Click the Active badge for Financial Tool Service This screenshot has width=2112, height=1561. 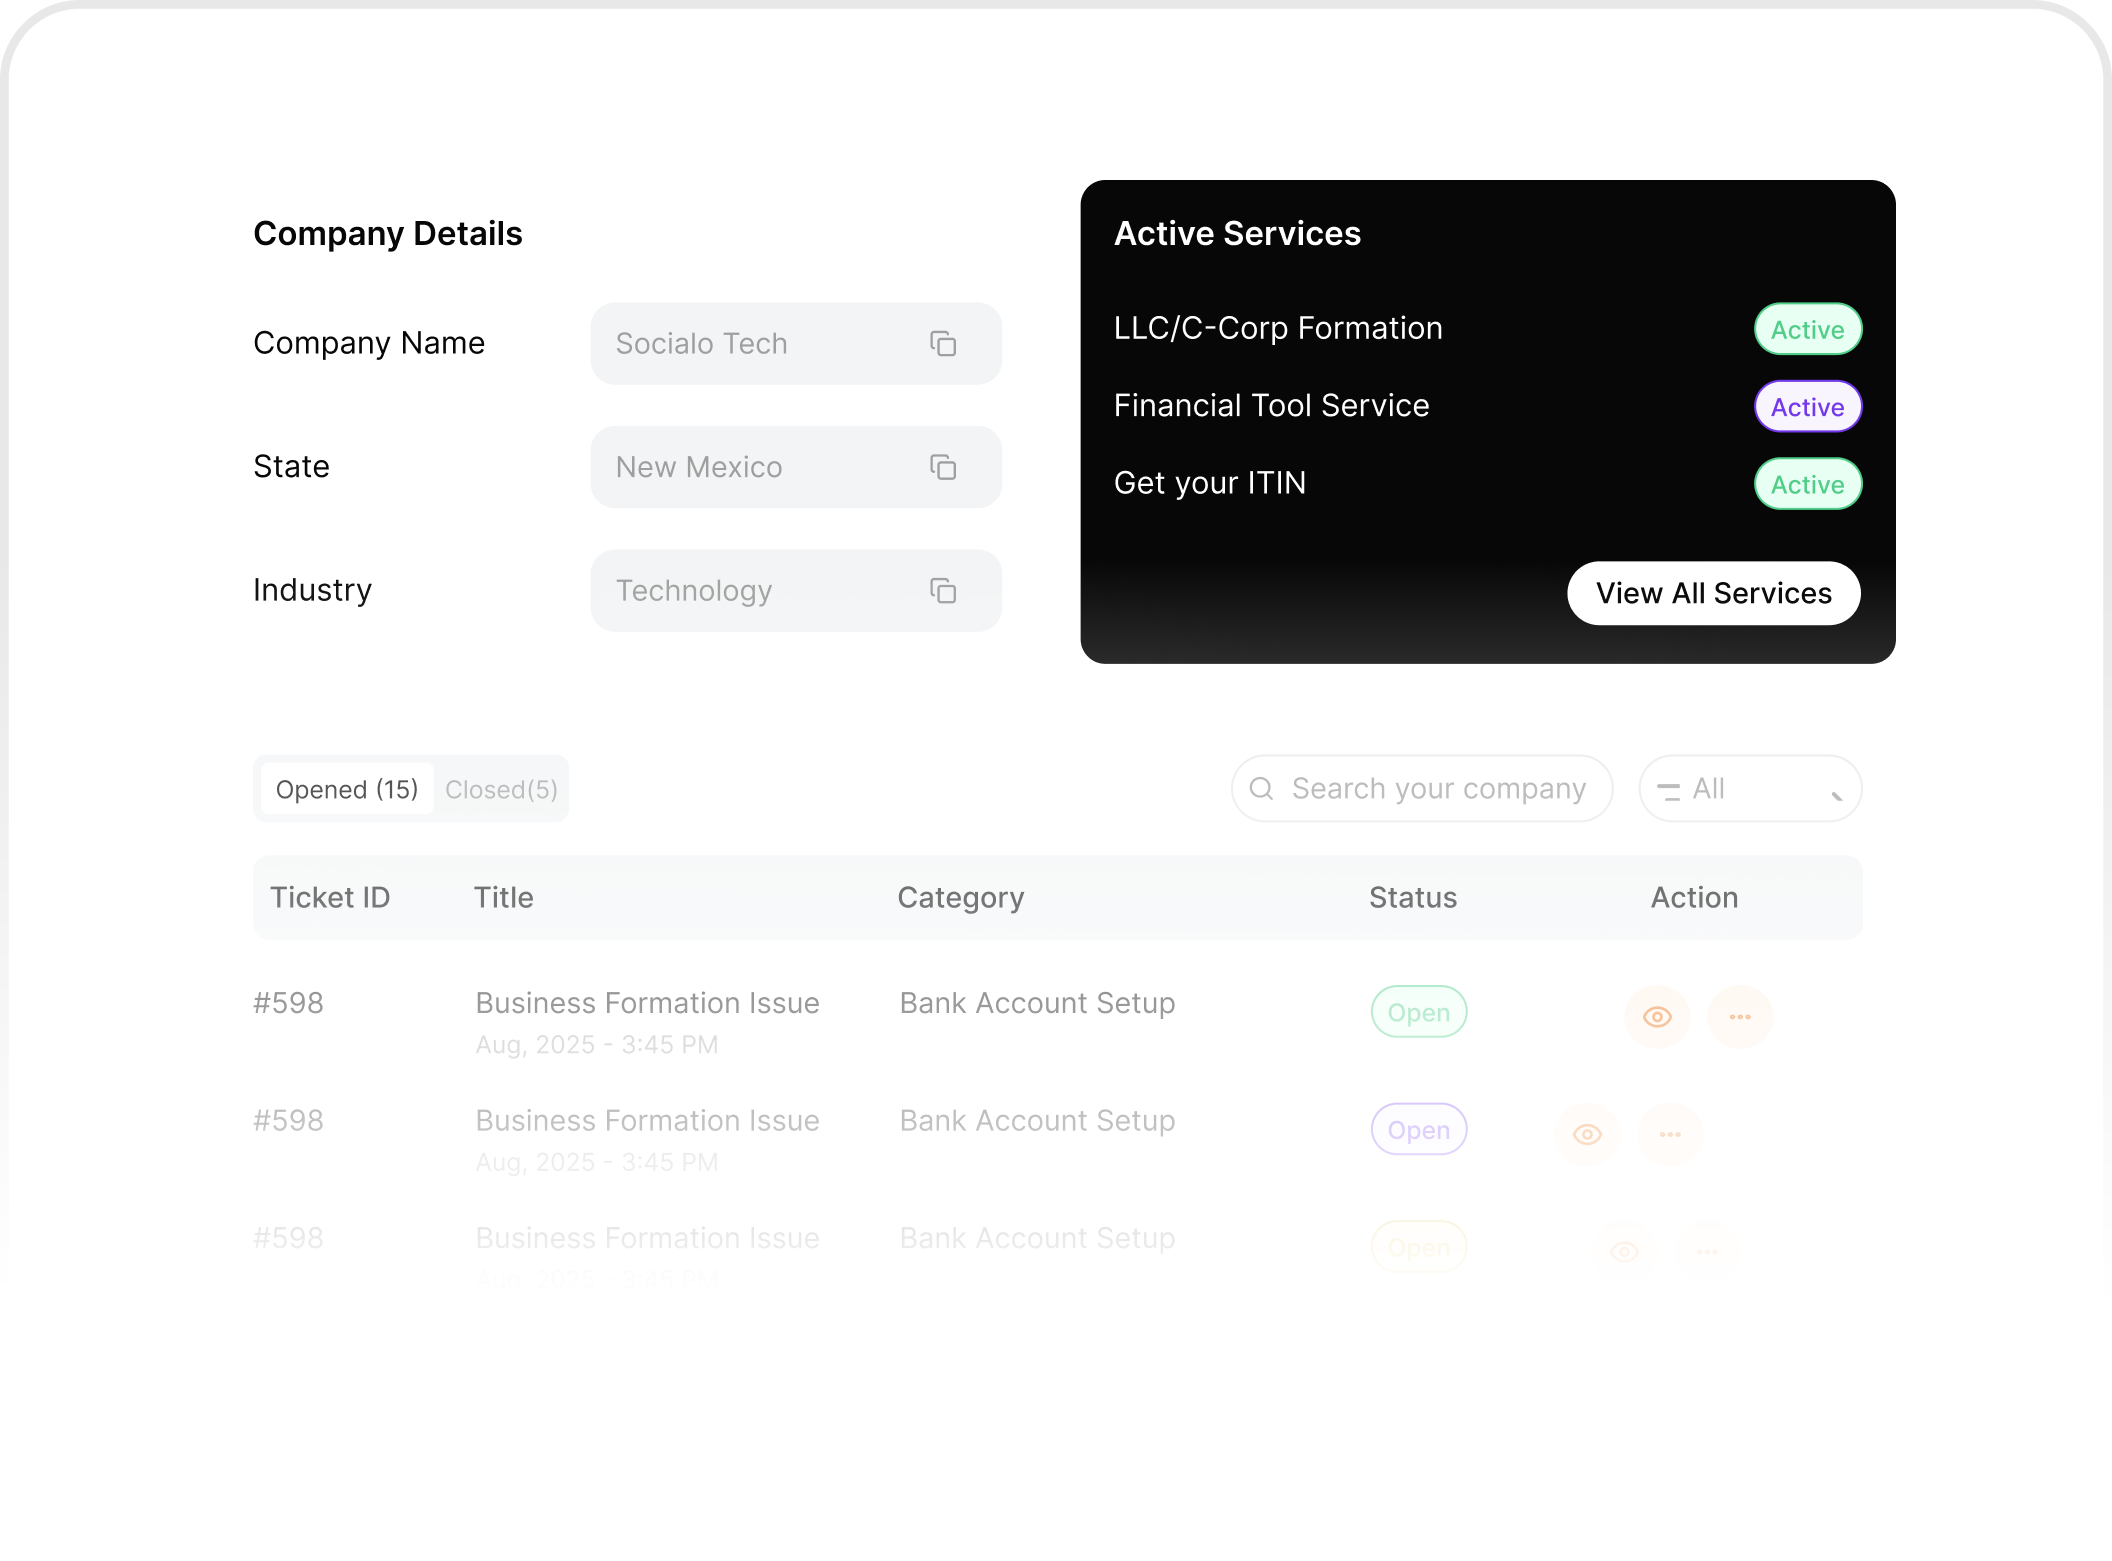[1807, 406]
